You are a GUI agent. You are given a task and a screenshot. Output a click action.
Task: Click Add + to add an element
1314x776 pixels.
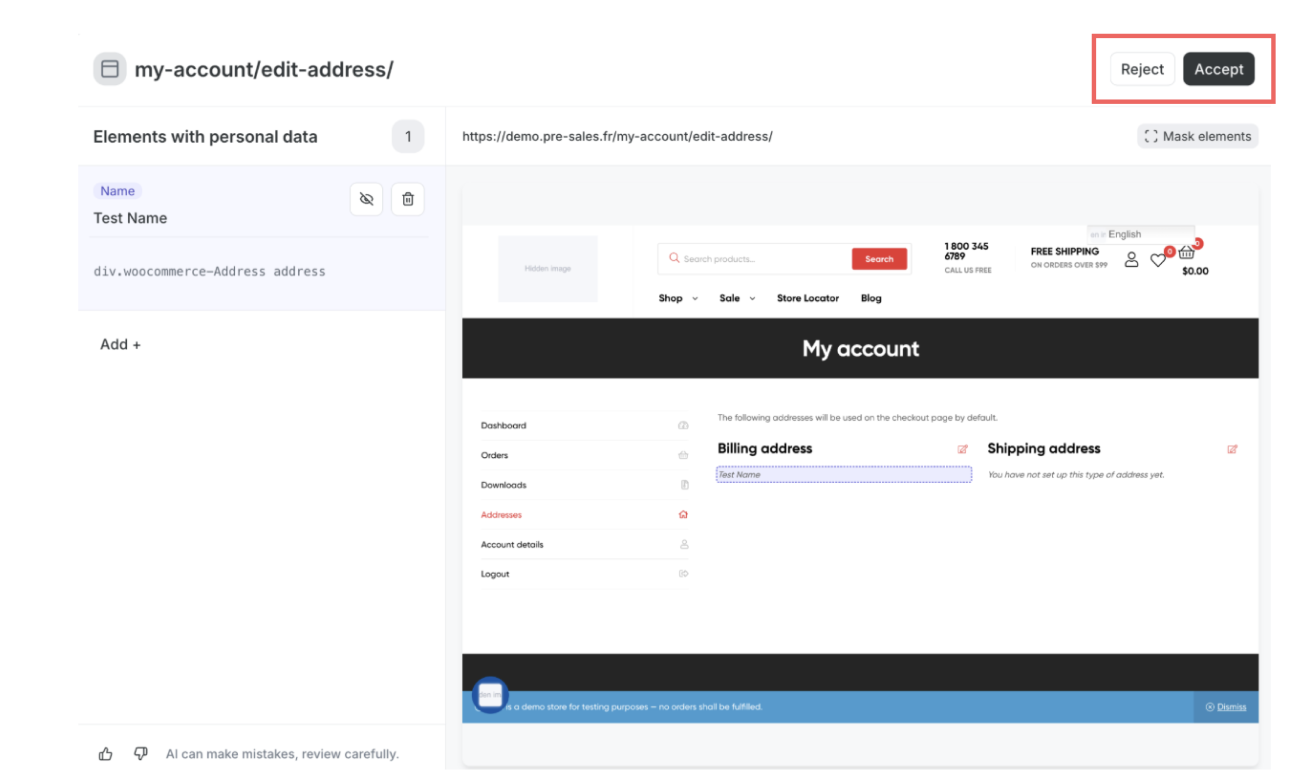(x=120, y=344)
